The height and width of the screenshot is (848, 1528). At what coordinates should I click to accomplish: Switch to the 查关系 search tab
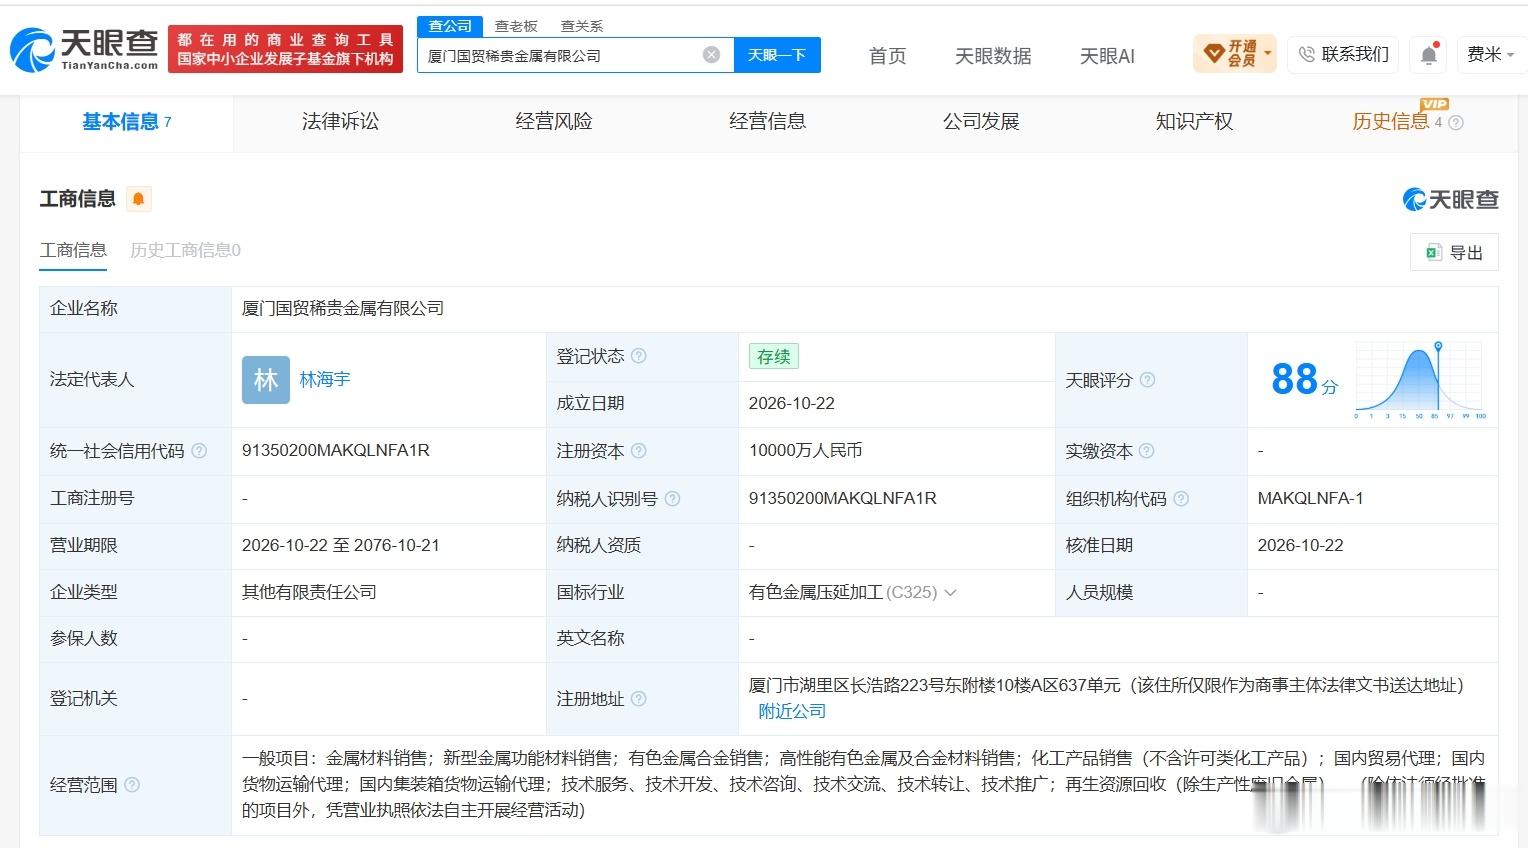582,26
